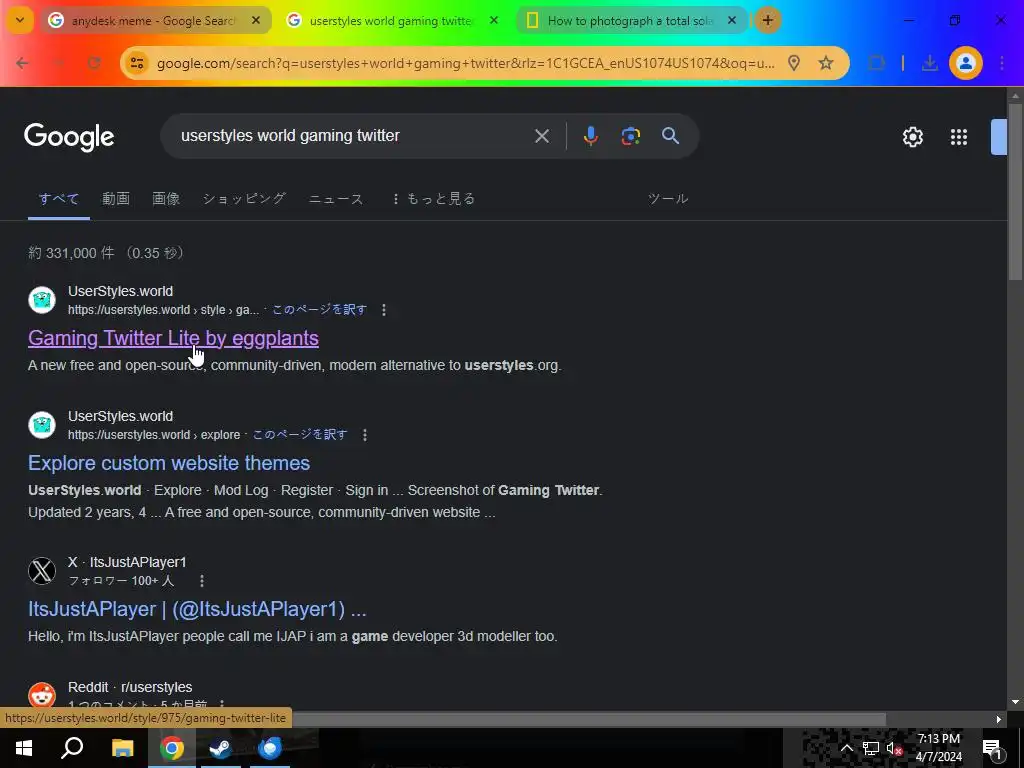The width and height of the screenshot is (1024, 768).
Task: Search by image with Google Lens icon
Action: (x=630, y=136)
